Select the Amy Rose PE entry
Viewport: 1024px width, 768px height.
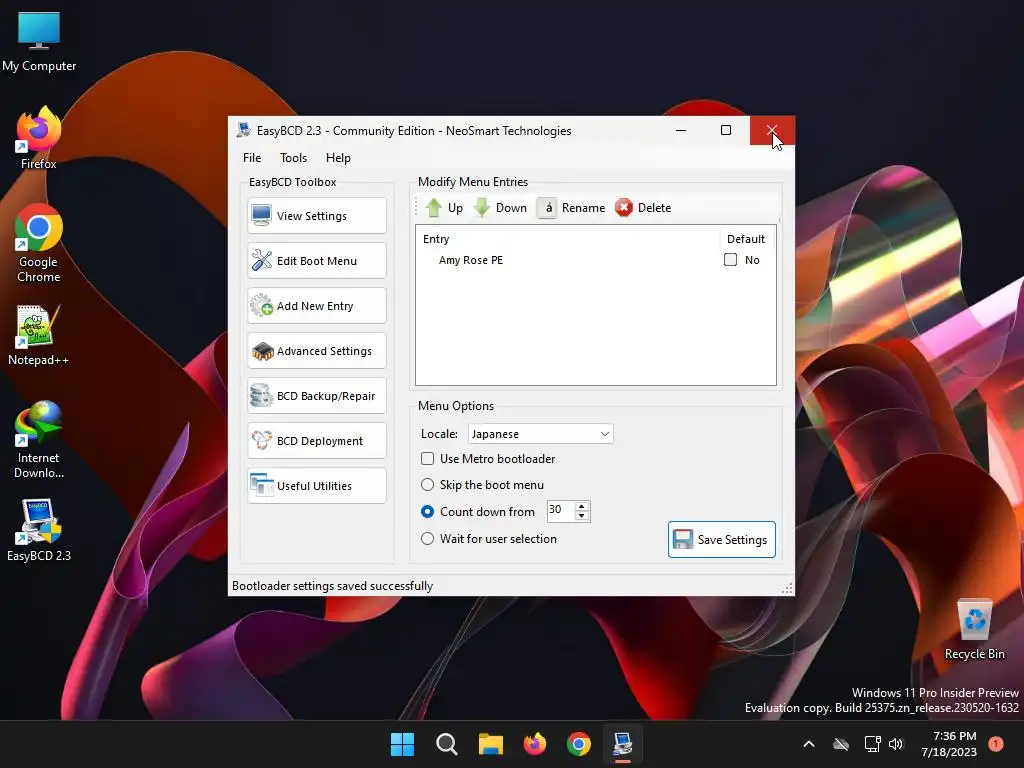pos(471,260)
